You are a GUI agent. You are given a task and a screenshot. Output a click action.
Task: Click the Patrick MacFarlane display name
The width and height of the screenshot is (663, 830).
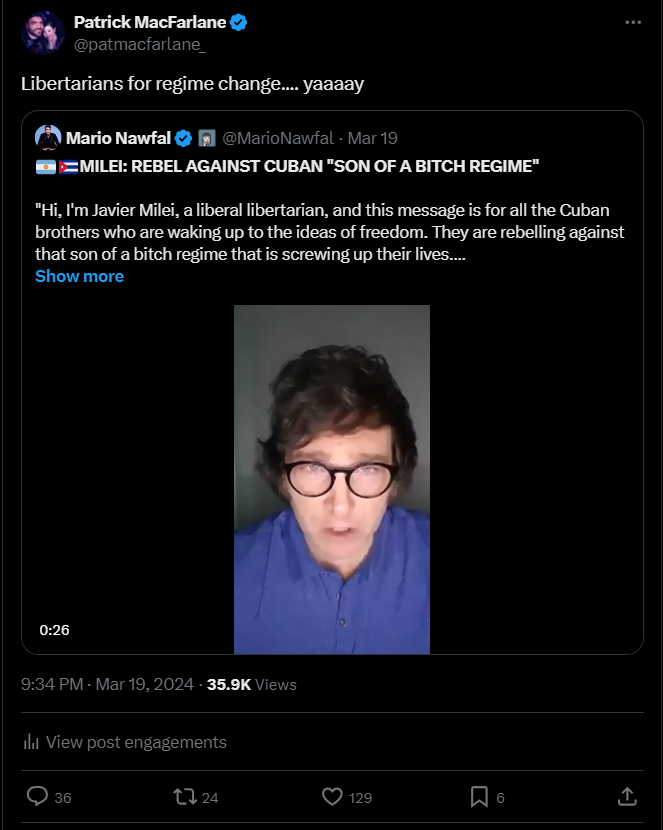(x=149, y=23)
